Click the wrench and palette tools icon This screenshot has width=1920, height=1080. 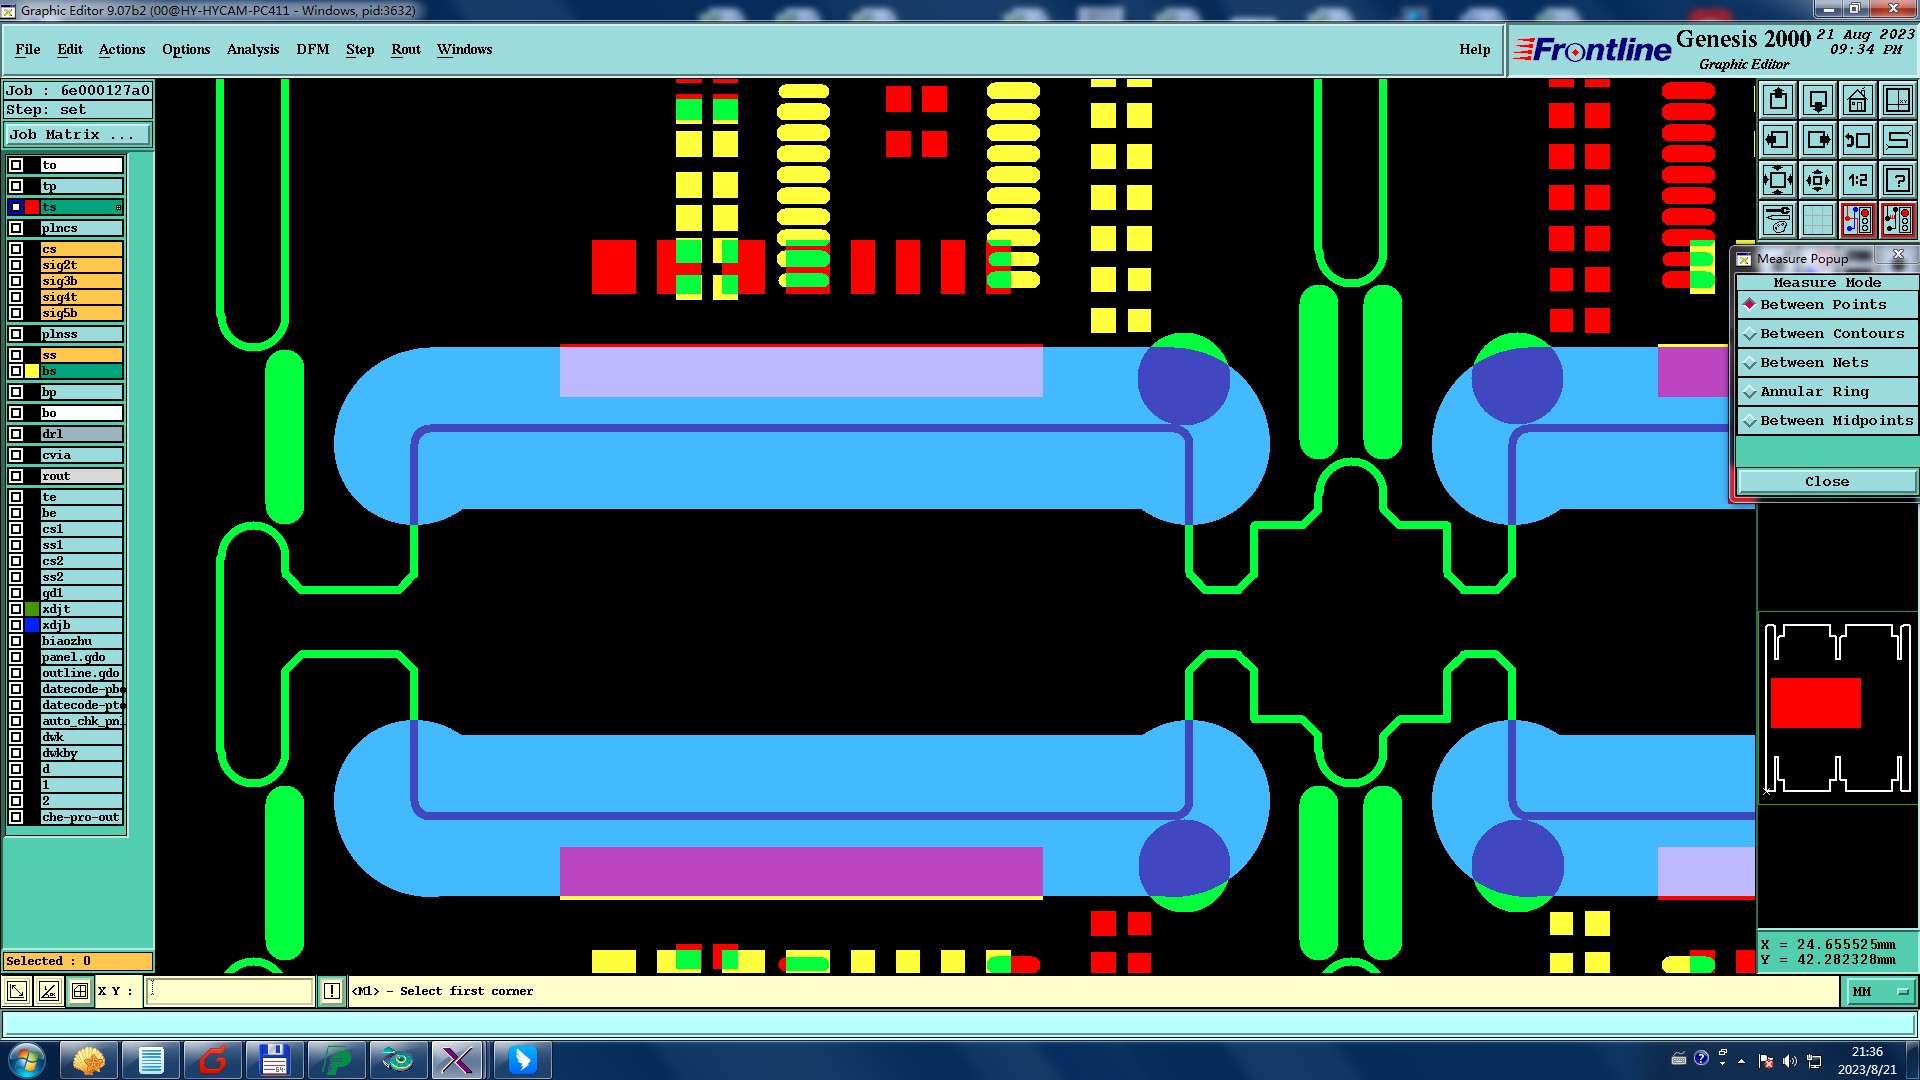[x=1777, y=220]
